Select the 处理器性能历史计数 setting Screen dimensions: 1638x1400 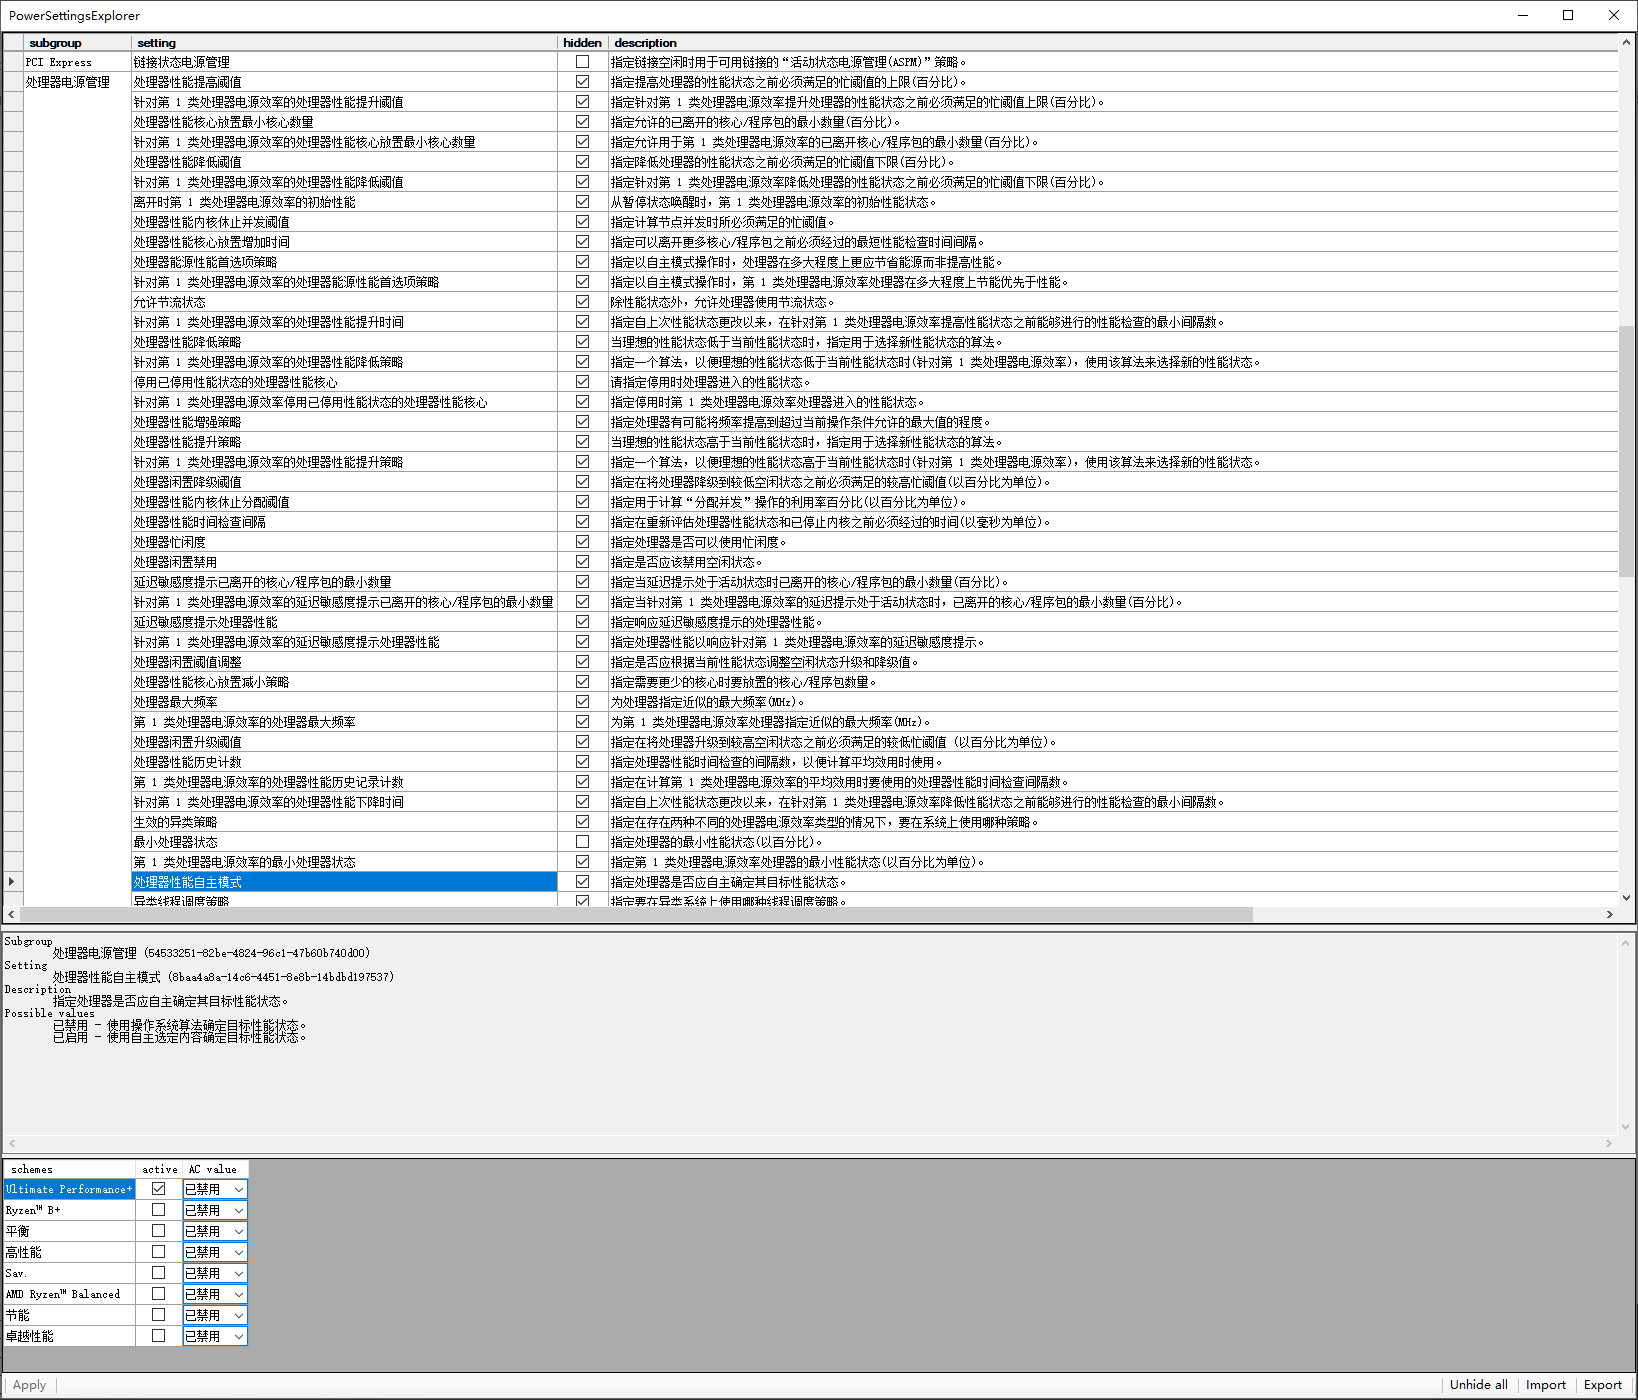click(x=345, y=762)
